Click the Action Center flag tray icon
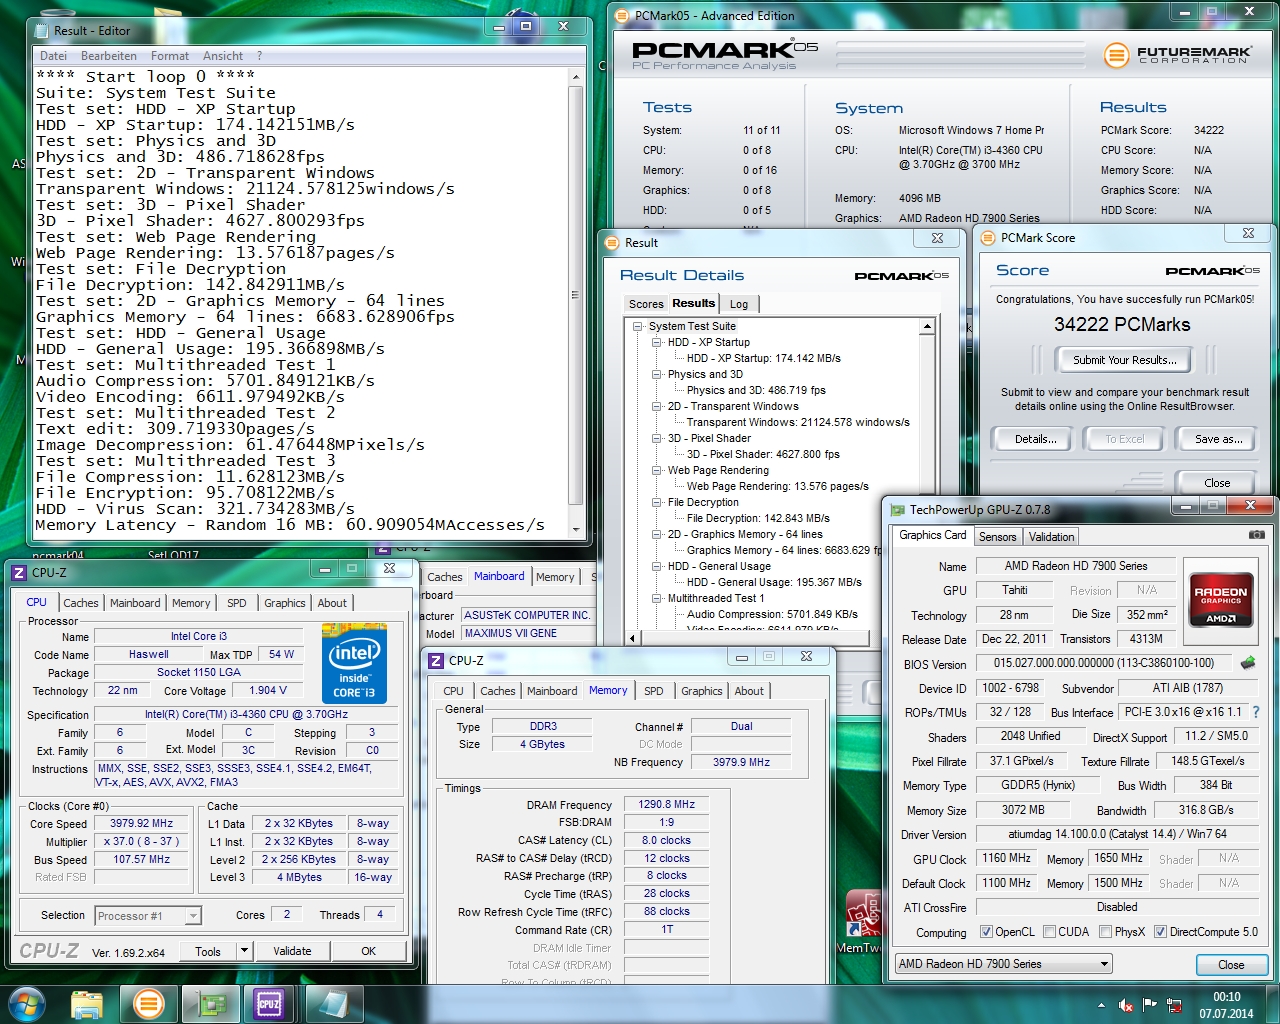Image resolution: width=1280 pixels, height=1024 pixels. click(x=1150, y=1005)
